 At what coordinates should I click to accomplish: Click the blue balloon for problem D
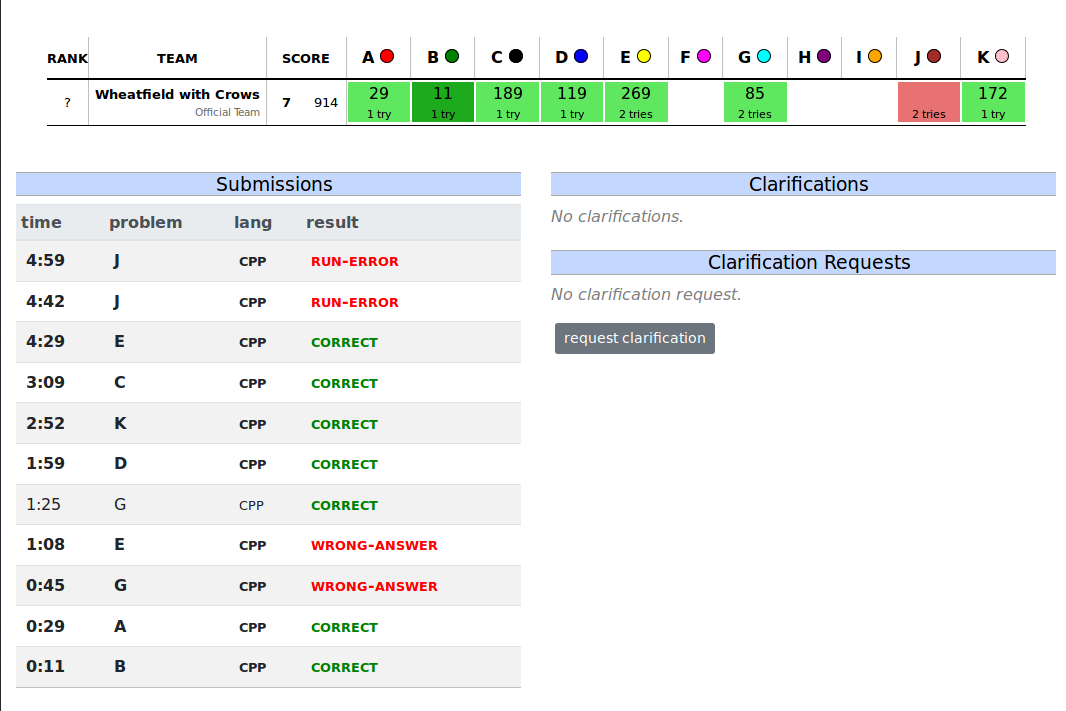(x=581, y=57)
